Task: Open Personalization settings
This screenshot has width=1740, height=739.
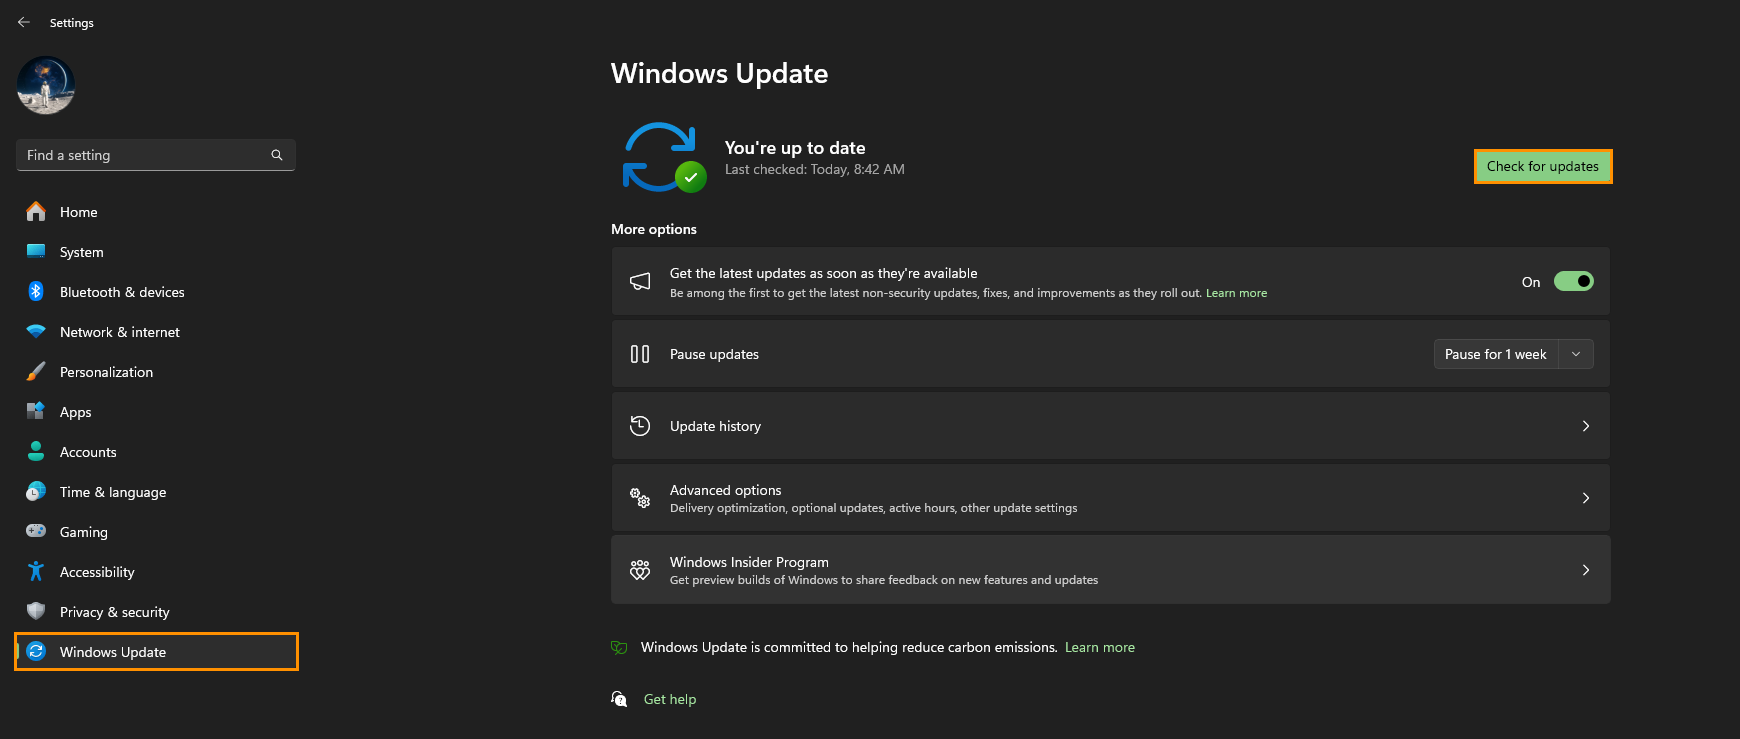Action: pyautogui.click(x=156, y=372)
